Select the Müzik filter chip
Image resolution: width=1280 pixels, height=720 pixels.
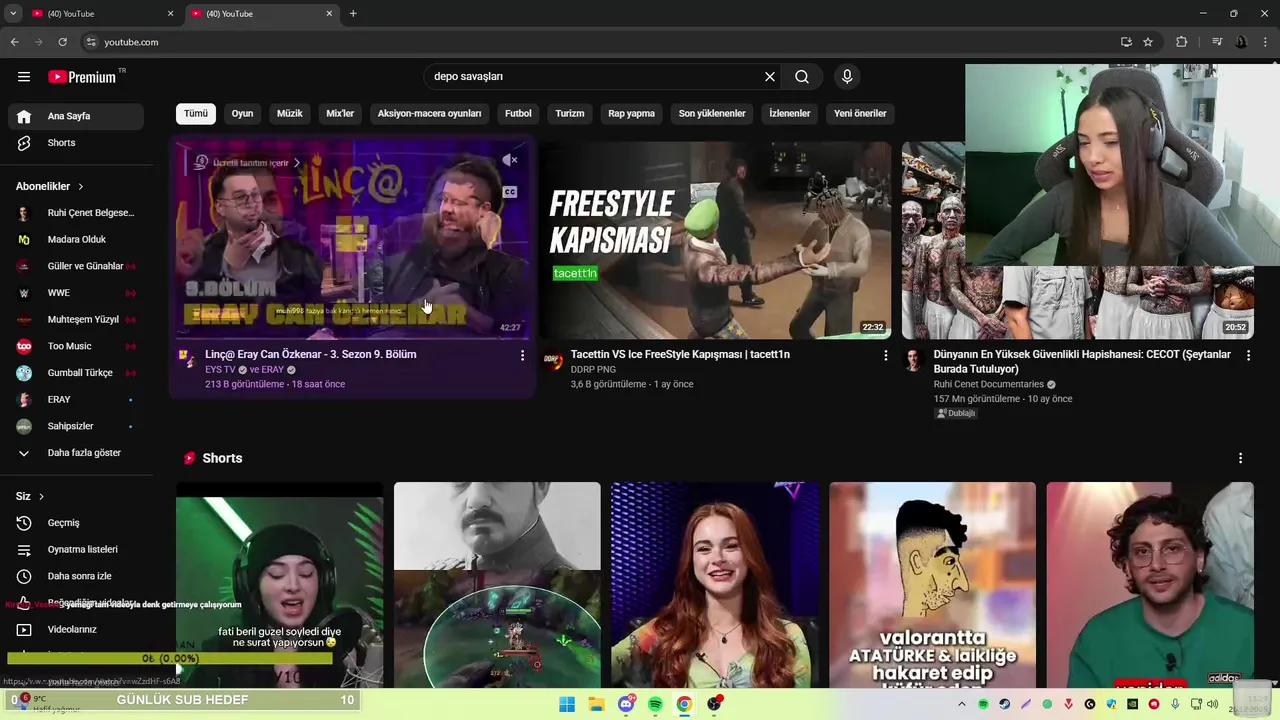[290, 114]
